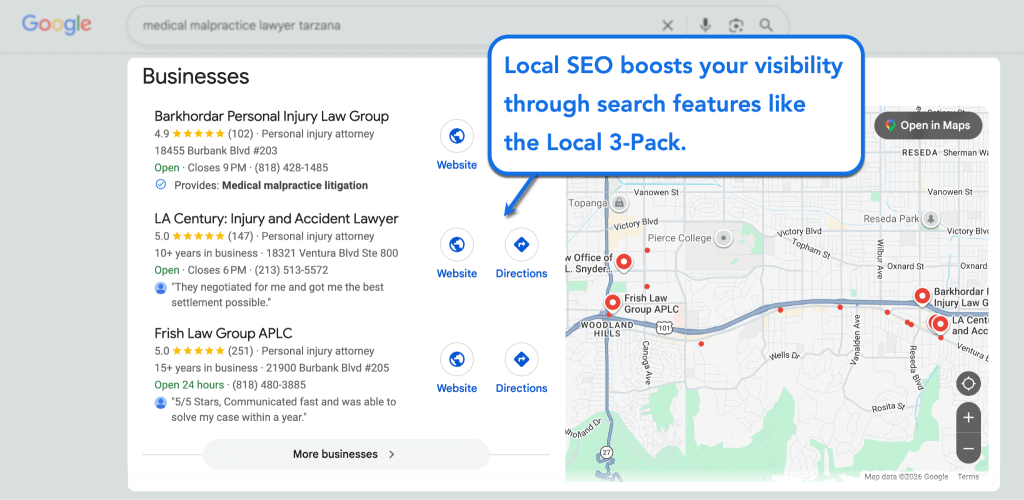1024x500 pixels.
Task: Click the Open 24 hours status
Action: coord(189,384)
